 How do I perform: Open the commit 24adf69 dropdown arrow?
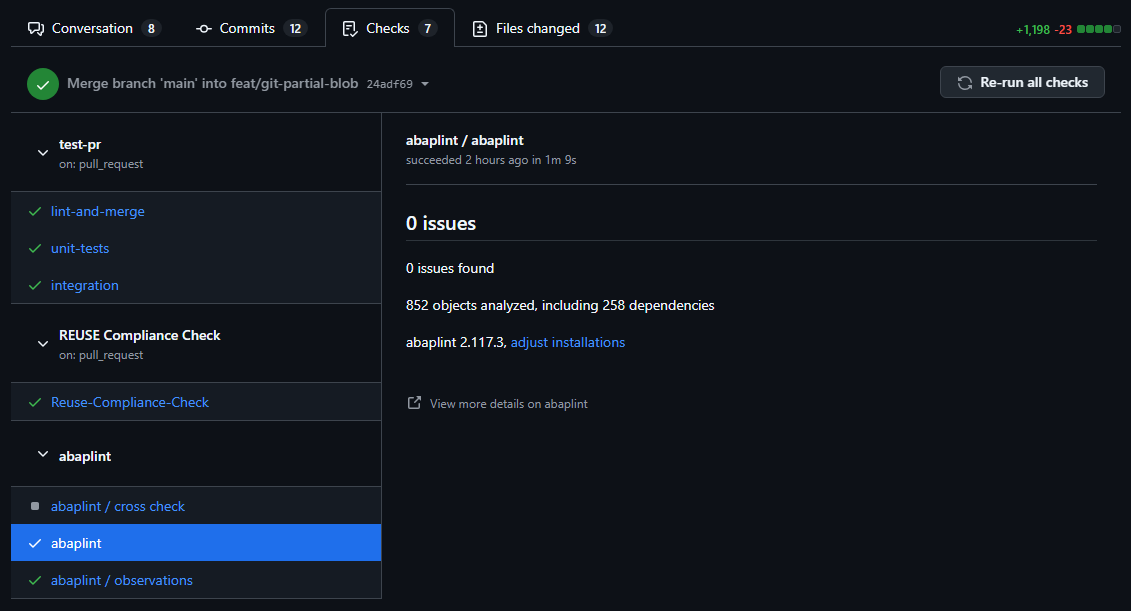point(425,84)
